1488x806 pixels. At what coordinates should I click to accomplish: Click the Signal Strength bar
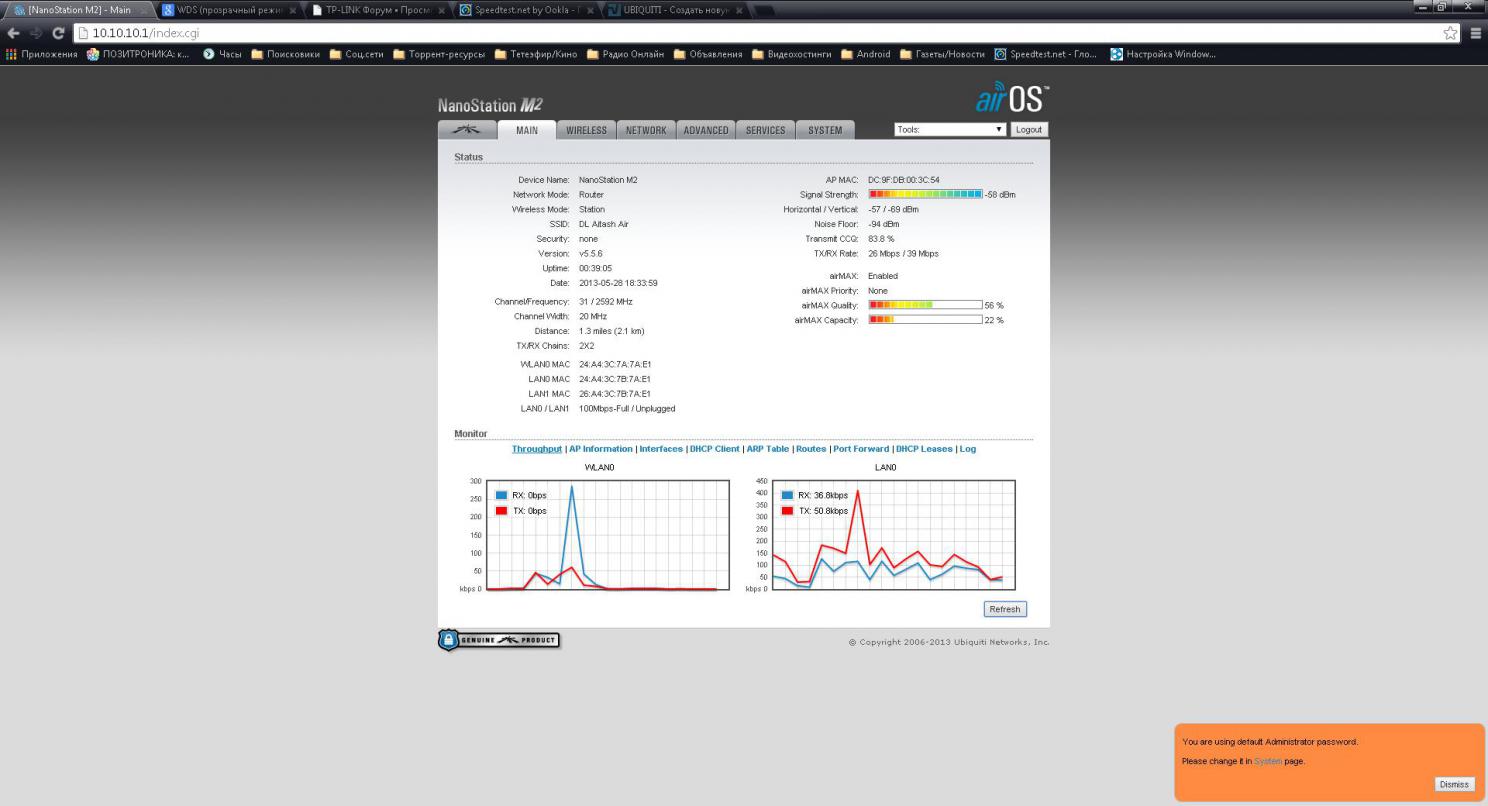tap(925, 194)
